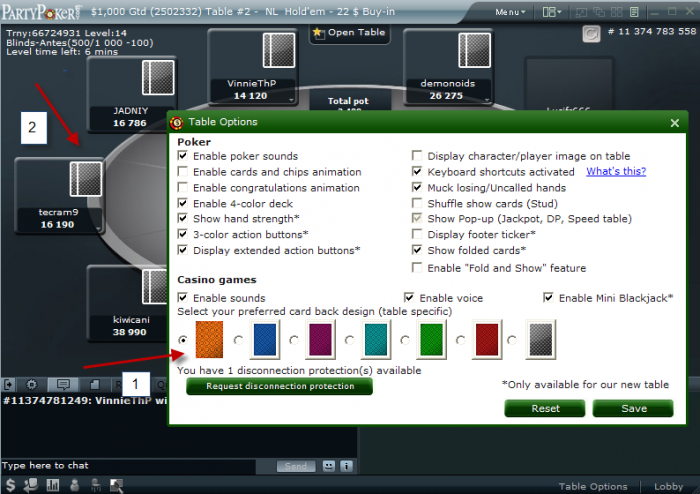
Task: Toggle 3-color action buttons checkbox
Action: click(183, 234)
